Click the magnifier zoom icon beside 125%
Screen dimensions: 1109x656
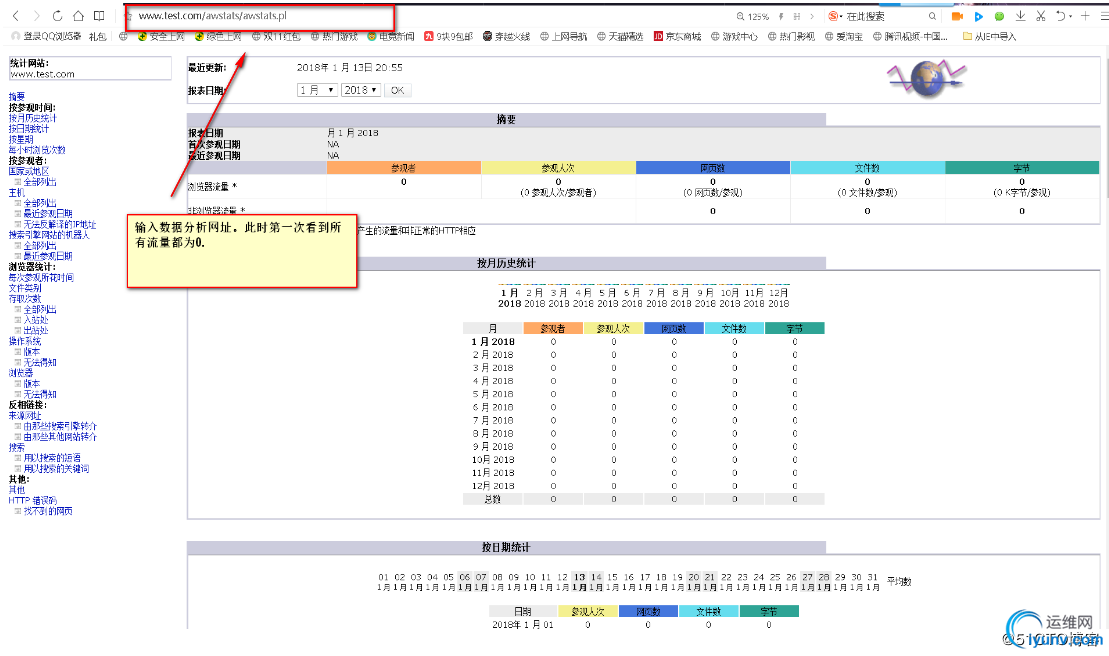coord(740,16)
